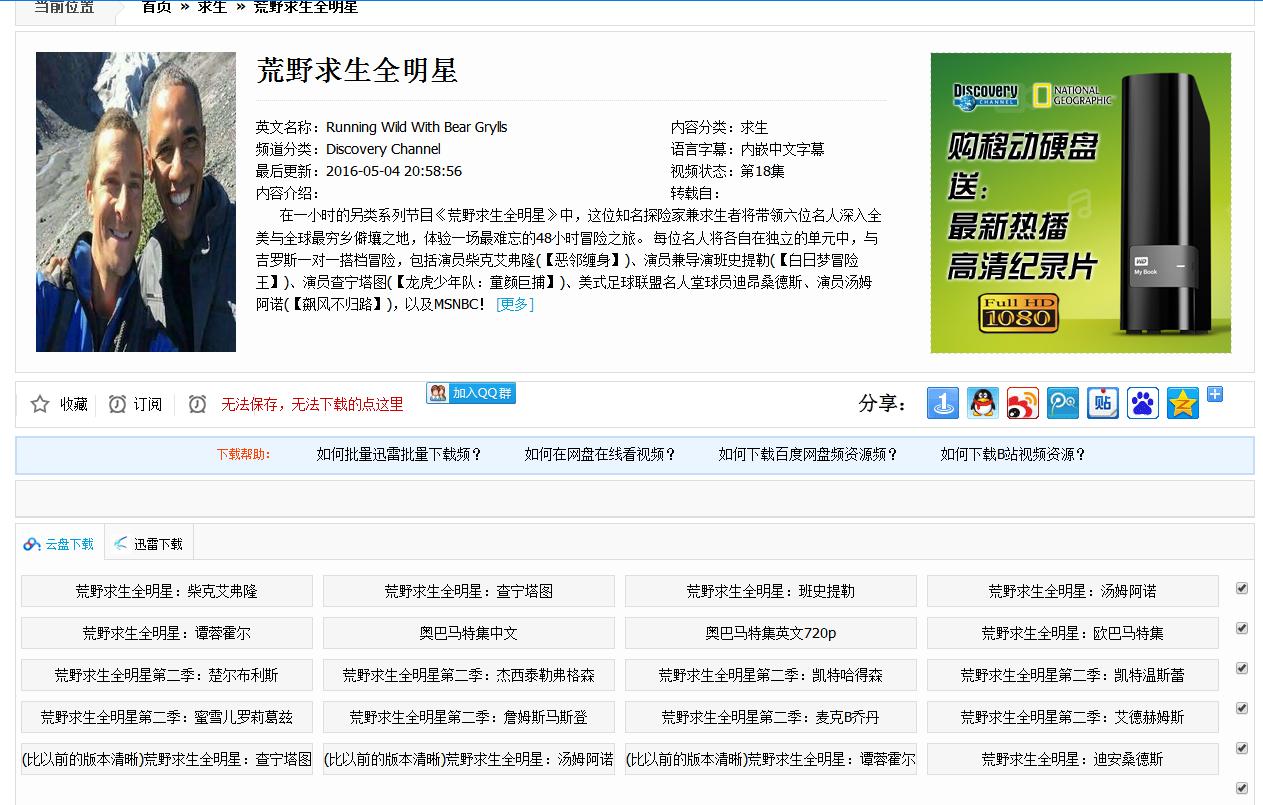Check the first episode-row selection checkbox
The height and width of the screenshot is (805, 1263).
(1242, 588)
